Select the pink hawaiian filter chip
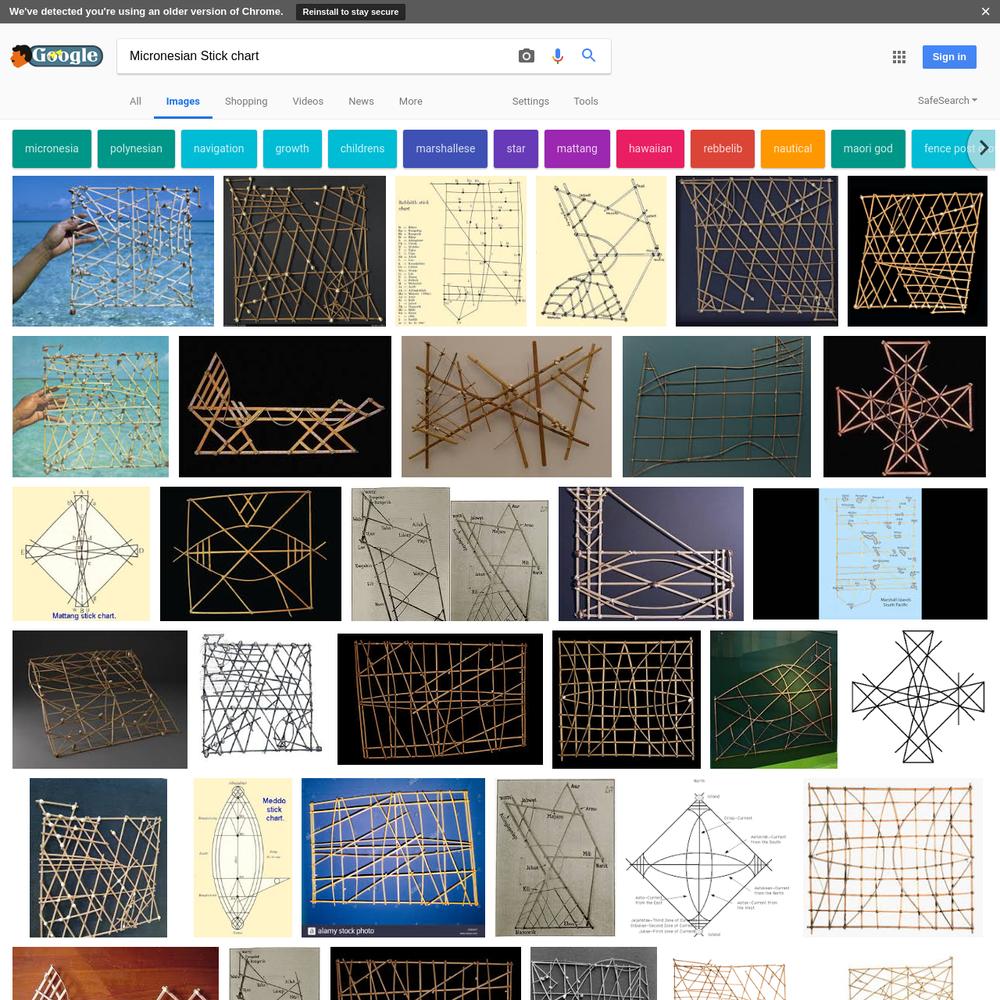Screen dimensions: 1000x1000 pyautogui.click(x=650, y=149)
